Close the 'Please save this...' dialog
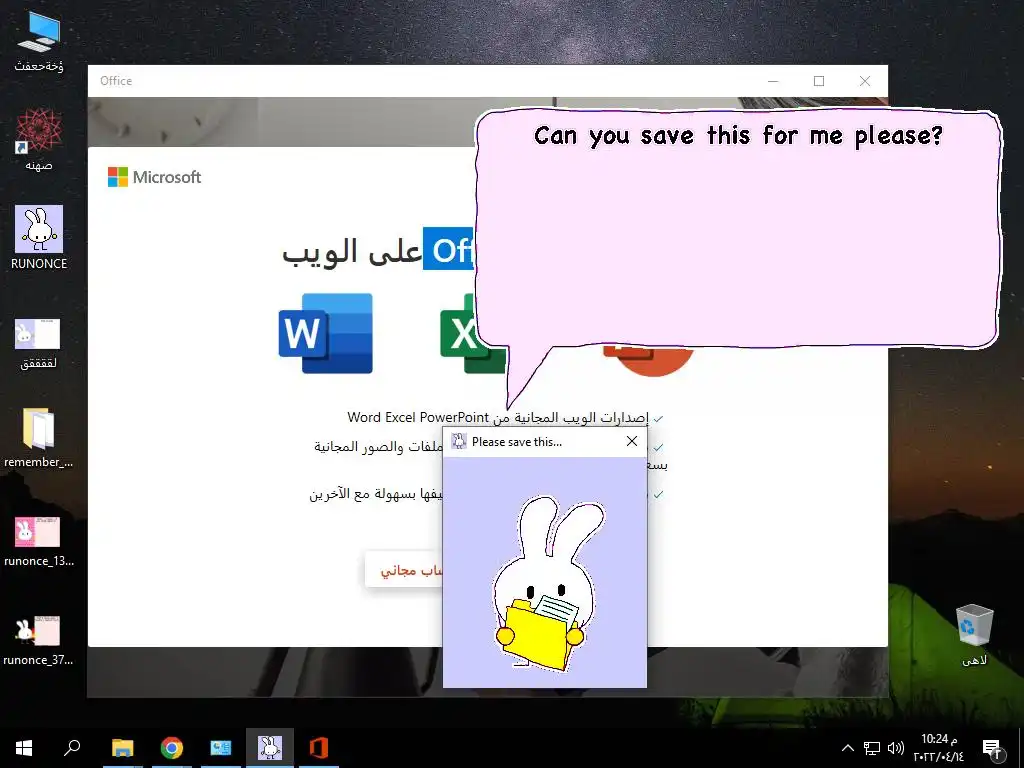Viewport: 1024px width, 768px height. tap(632, 441)
